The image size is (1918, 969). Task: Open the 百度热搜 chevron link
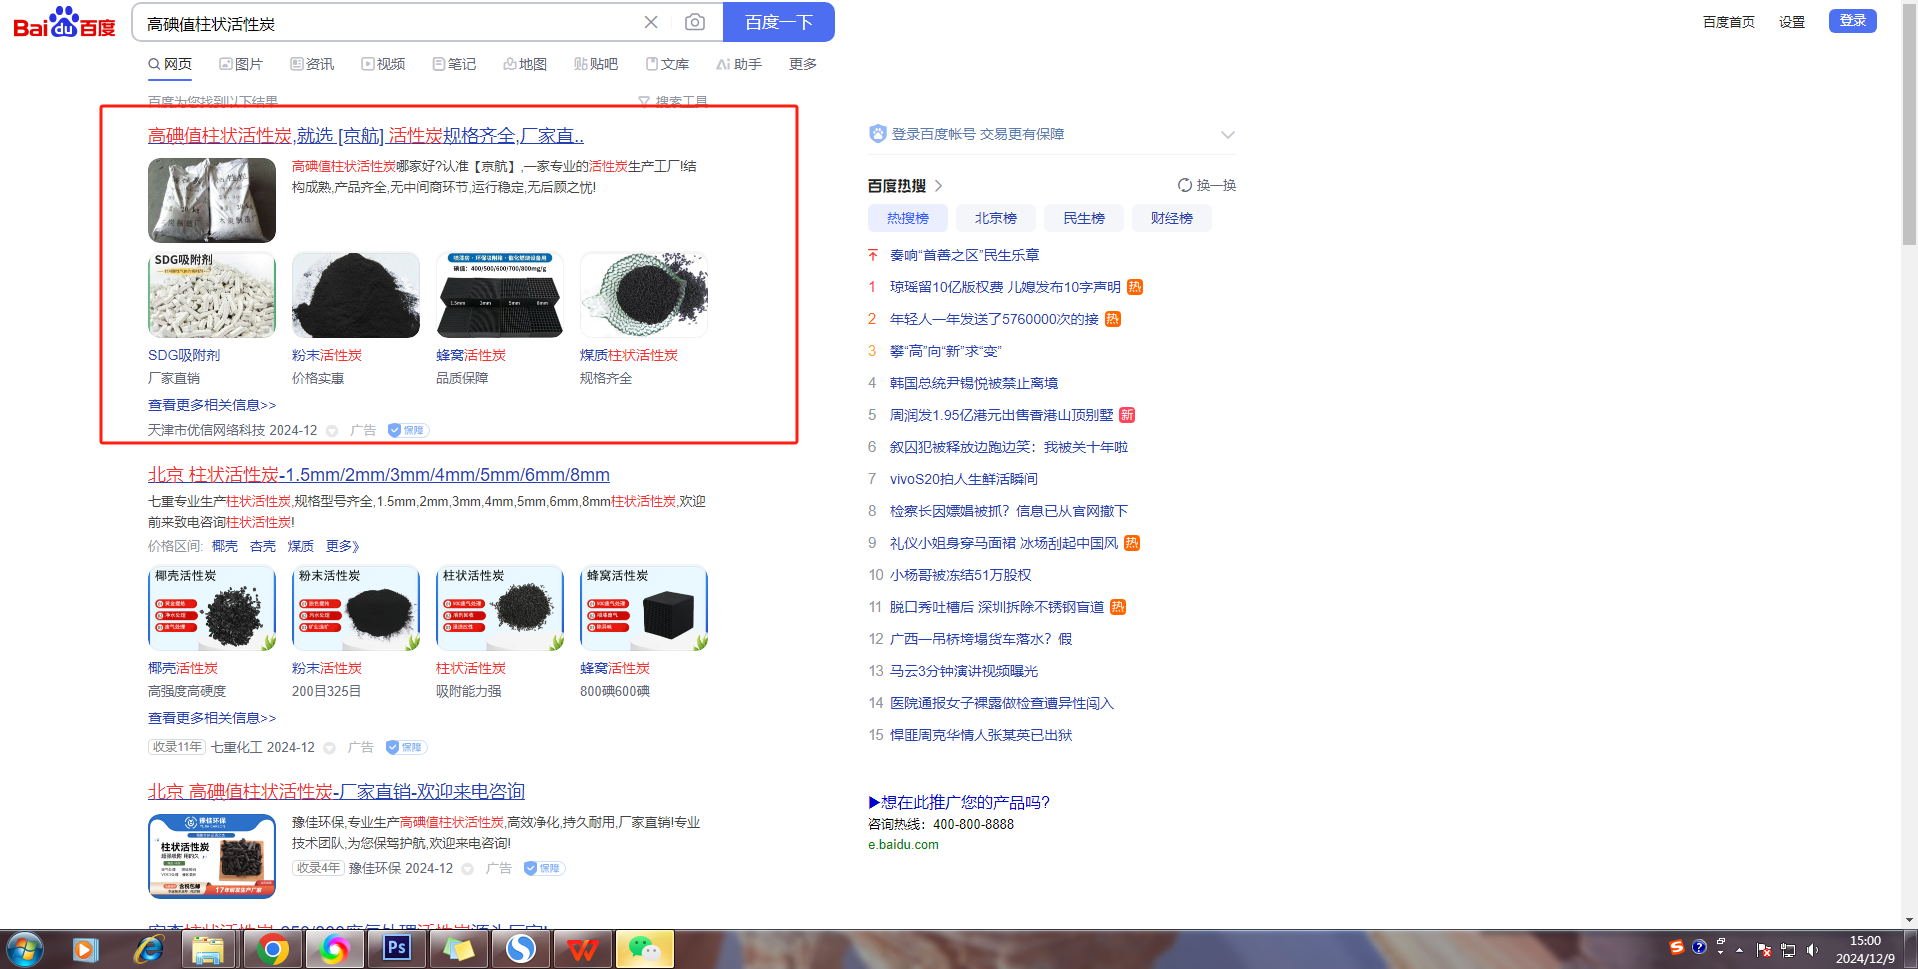point(938,186)
